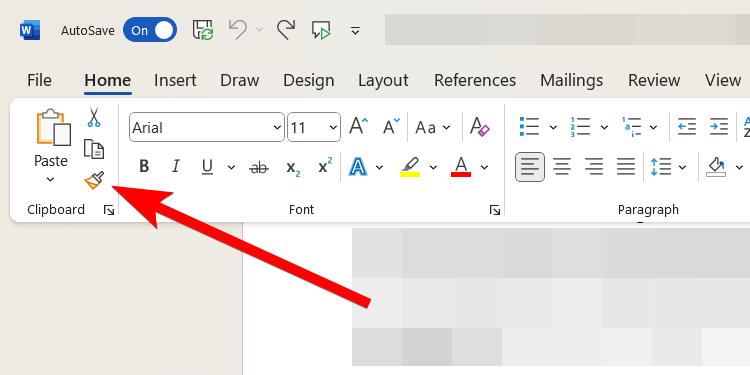
Task: Switch to the Draw tab
Action: 240,80
